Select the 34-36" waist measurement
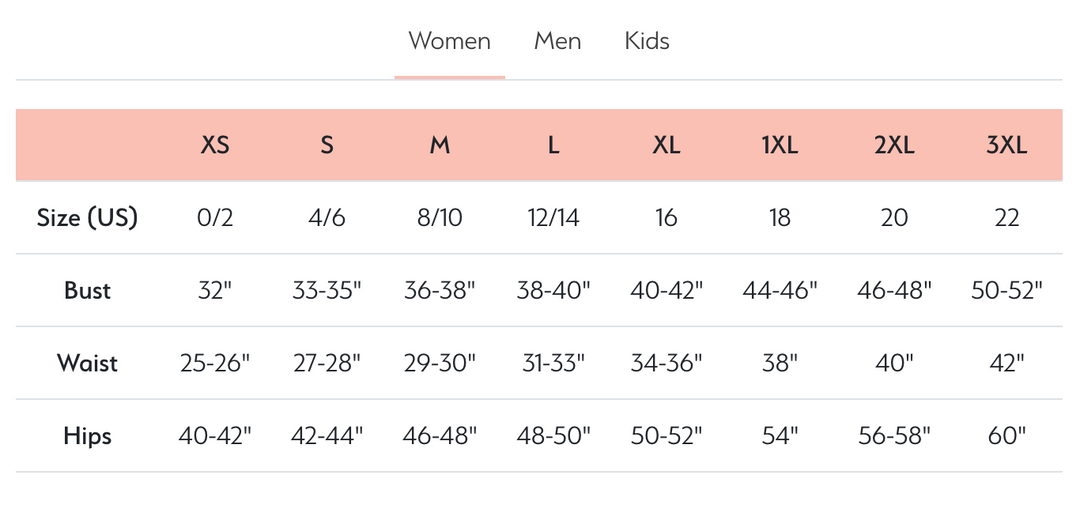This screenshot has width=1080, height=520. (666, 363)
